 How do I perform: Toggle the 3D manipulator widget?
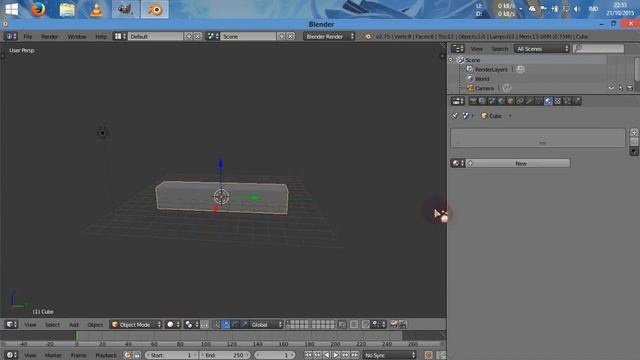tap(216, 324)
